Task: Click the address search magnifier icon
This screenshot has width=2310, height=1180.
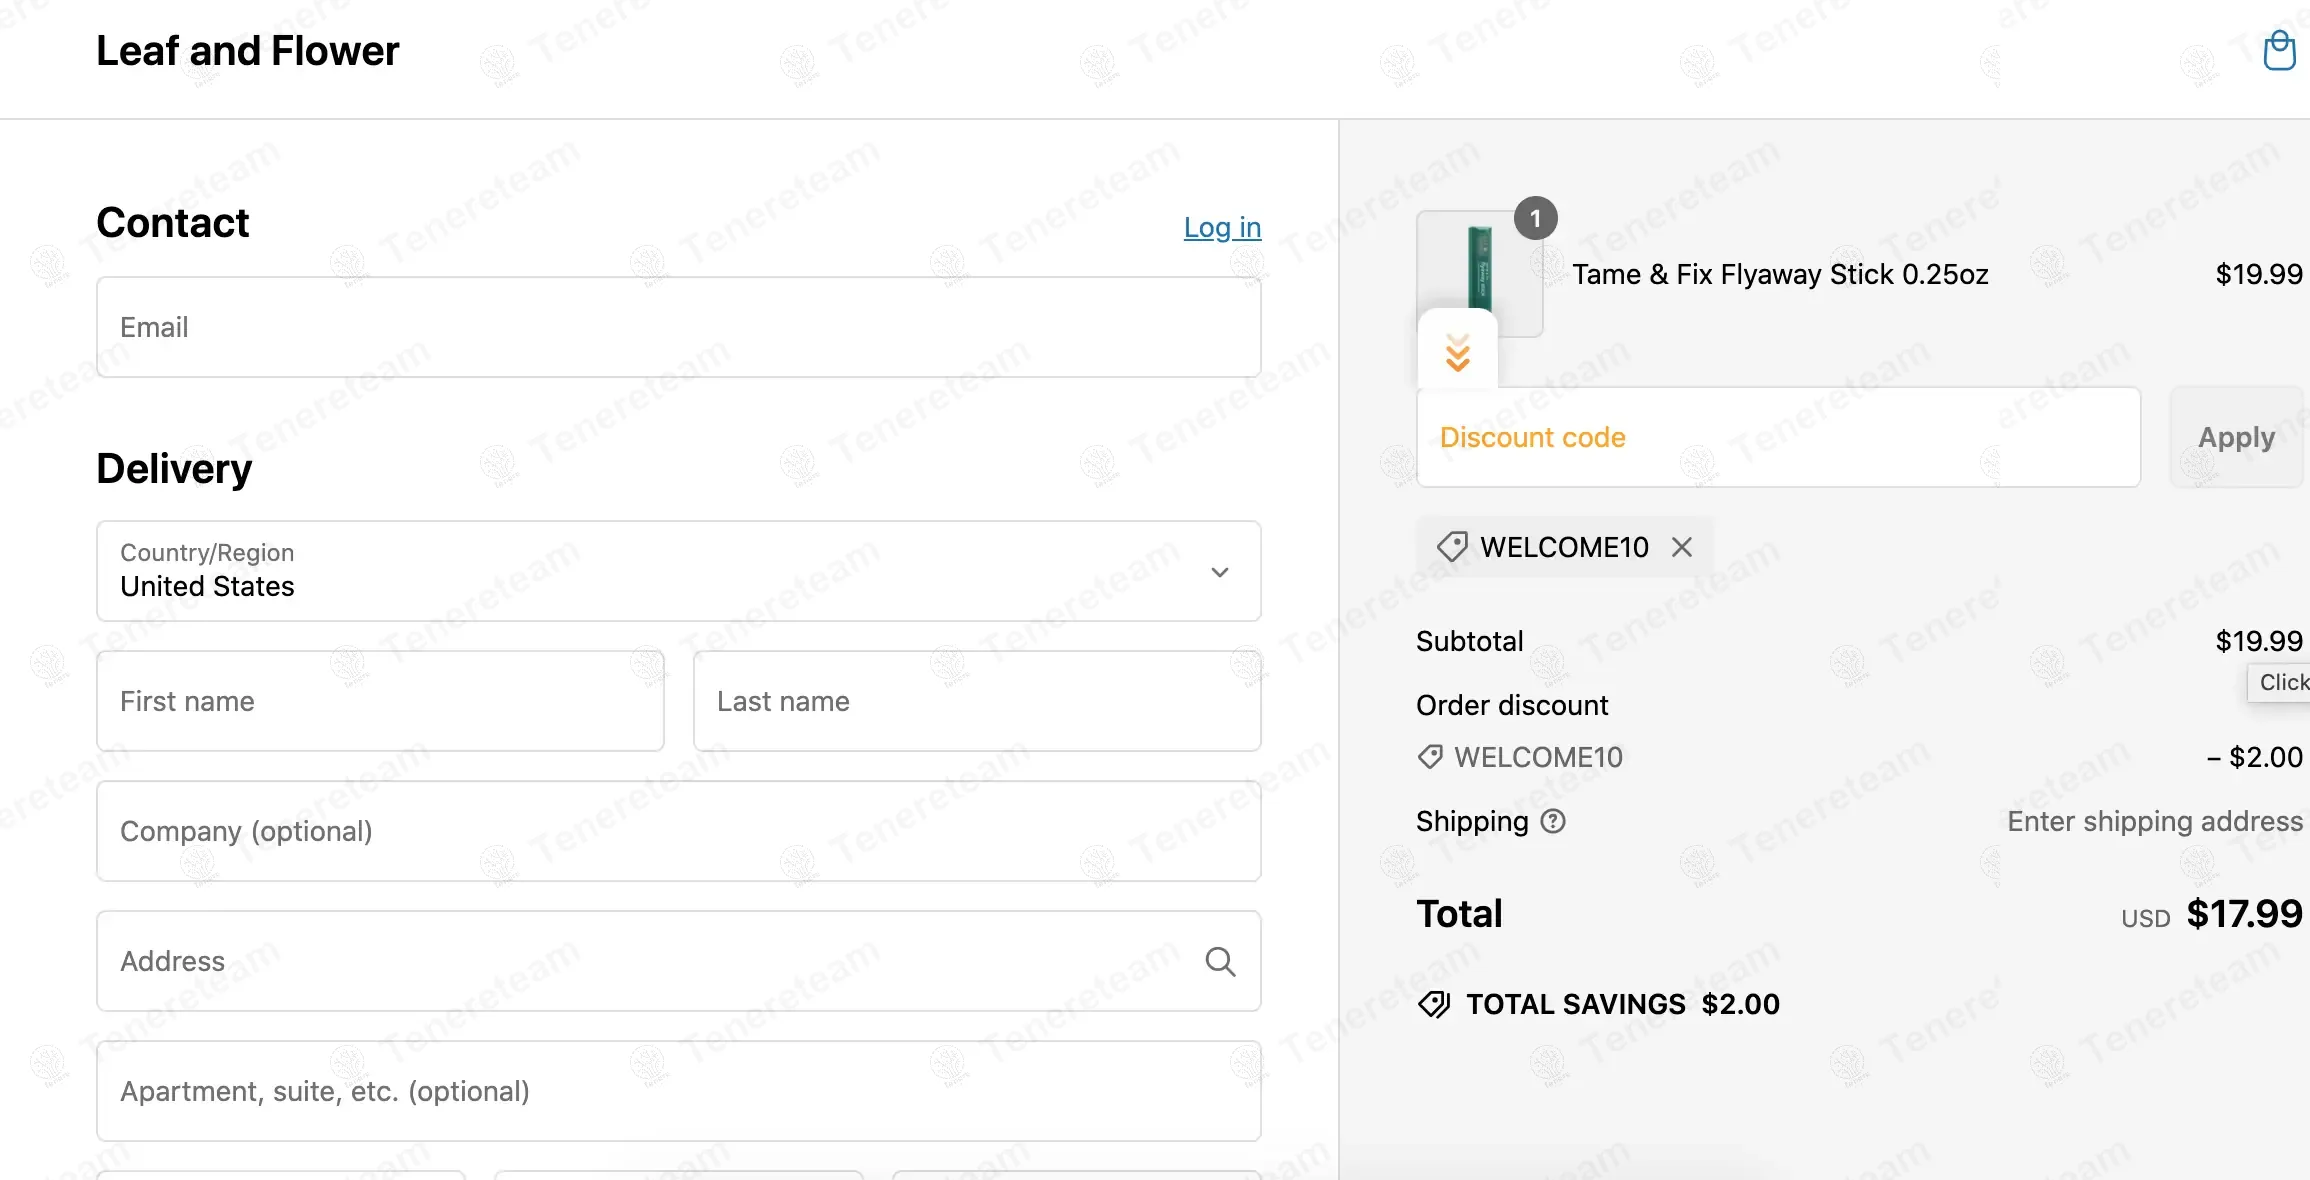Action: pos(1220,961)
